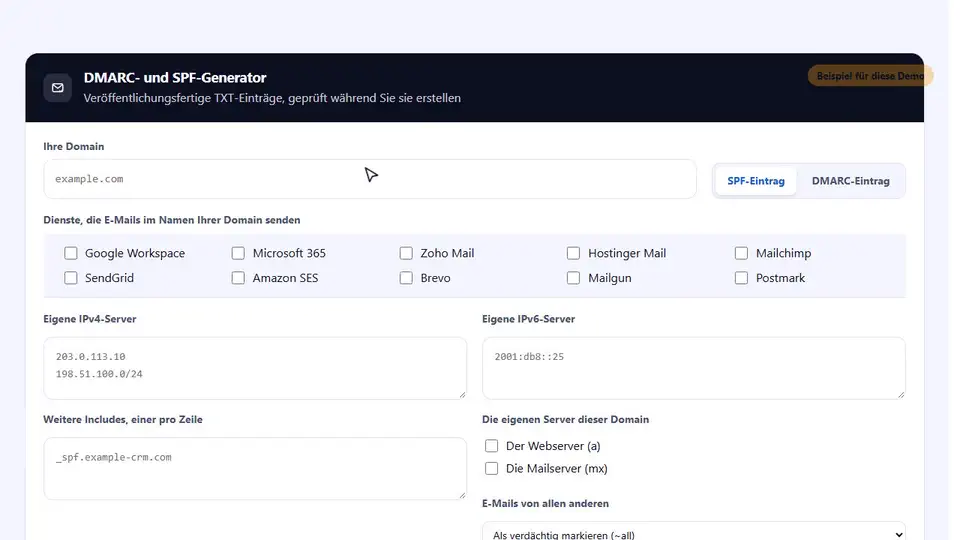Click the envelope icon in the header

click(58, 88)
